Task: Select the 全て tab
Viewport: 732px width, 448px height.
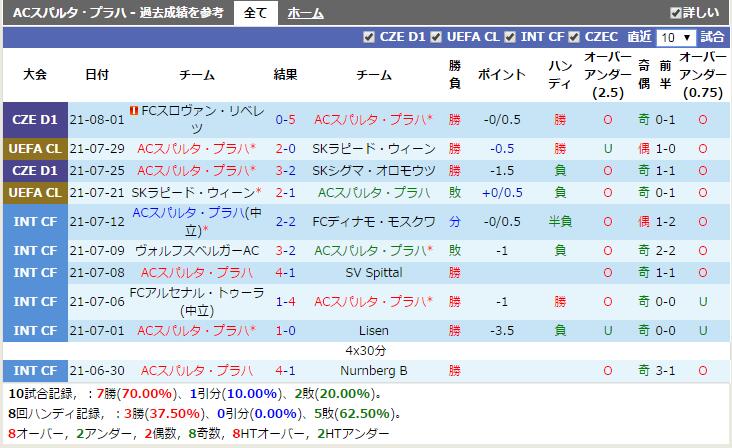Action: pyautogui.click(x=255, y=13)
